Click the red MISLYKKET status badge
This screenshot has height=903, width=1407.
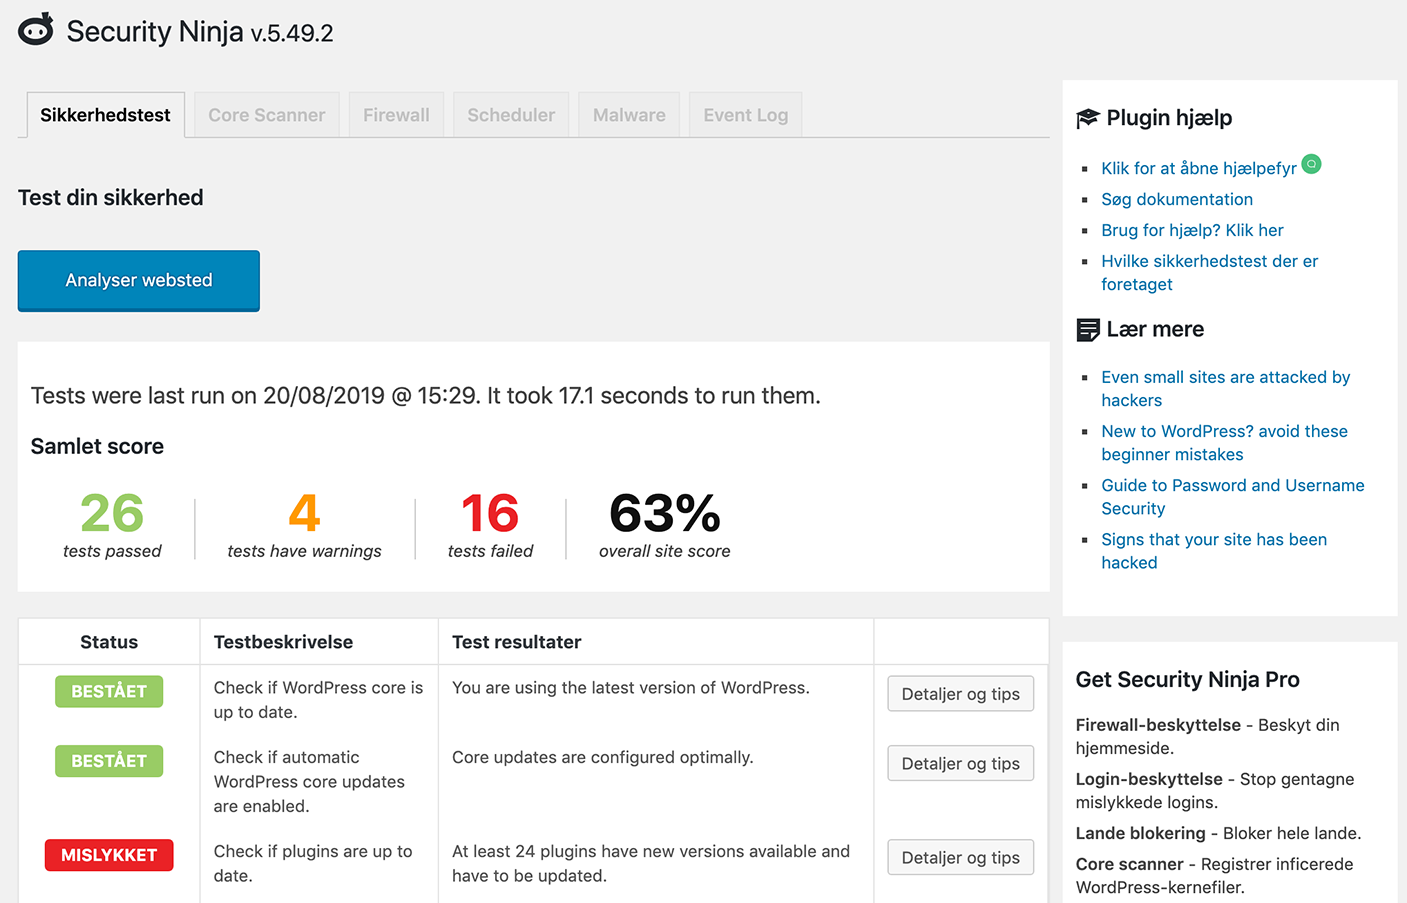[x=108, y=855]
